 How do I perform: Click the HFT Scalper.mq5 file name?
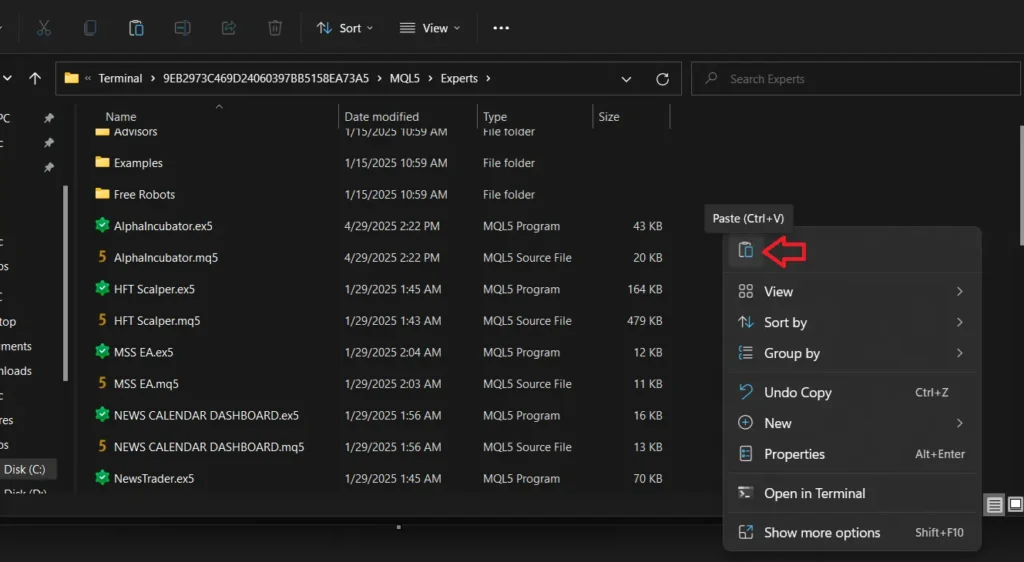(x=157, y=320)
